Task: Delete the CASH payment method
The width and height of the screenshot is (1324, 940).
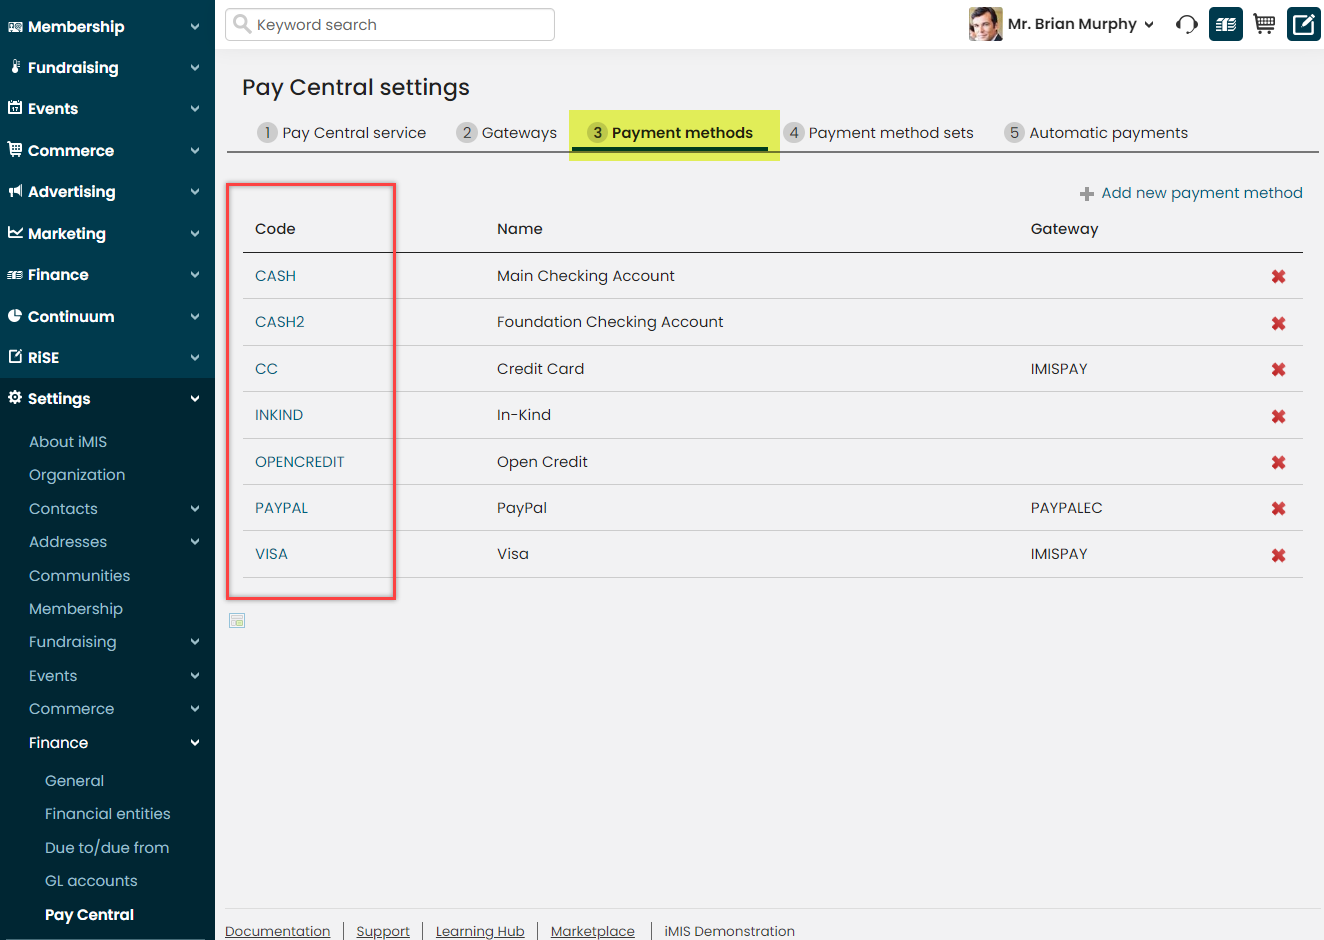Action: click(1278, 276)
